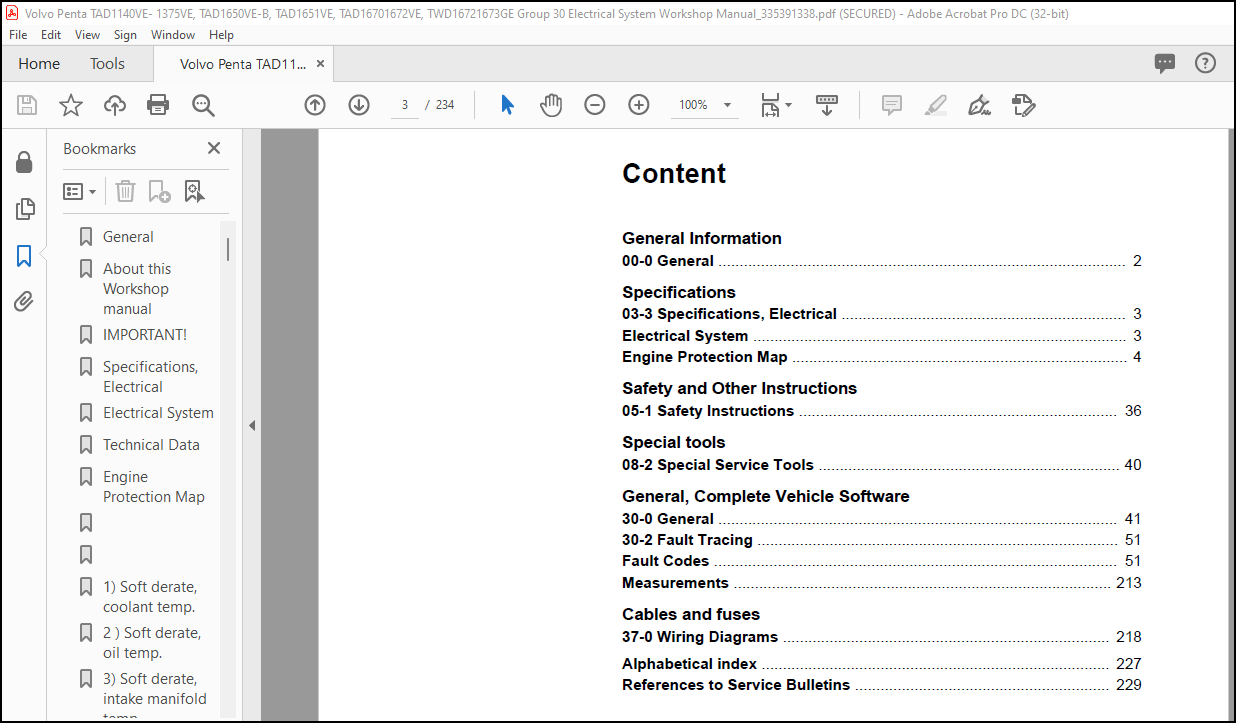
Task: Close the Volvo Penta document tab
Action: click(x=320, y=63)
